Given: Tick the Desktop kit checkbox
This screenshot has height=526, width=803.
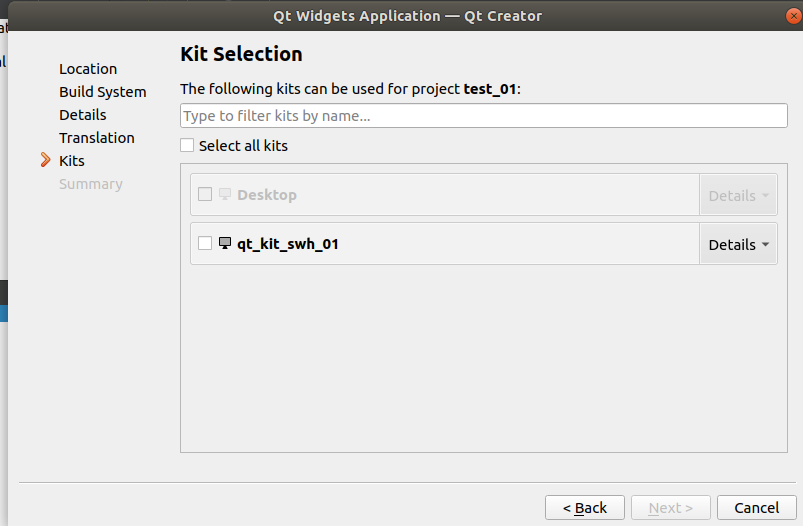Looking at the screenshot, I should (205, 194).
